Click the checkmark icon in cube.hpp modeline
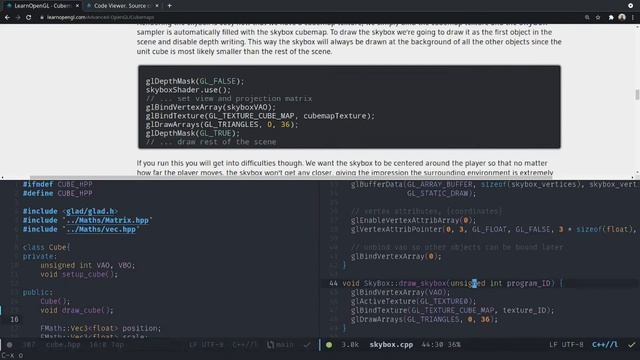 coord(307,345)
